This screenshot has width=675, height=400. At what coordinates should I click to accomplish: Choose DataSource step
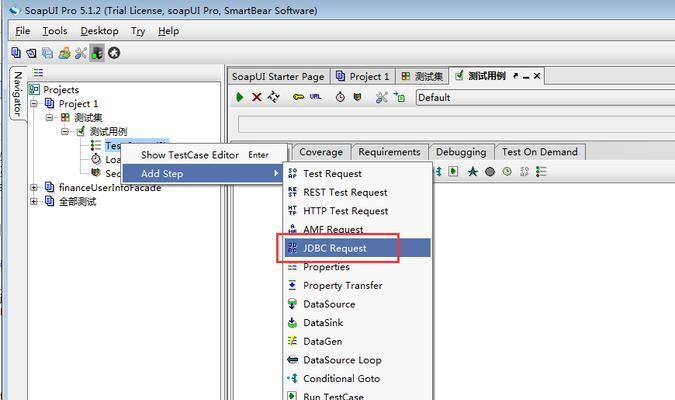point(358,304)
